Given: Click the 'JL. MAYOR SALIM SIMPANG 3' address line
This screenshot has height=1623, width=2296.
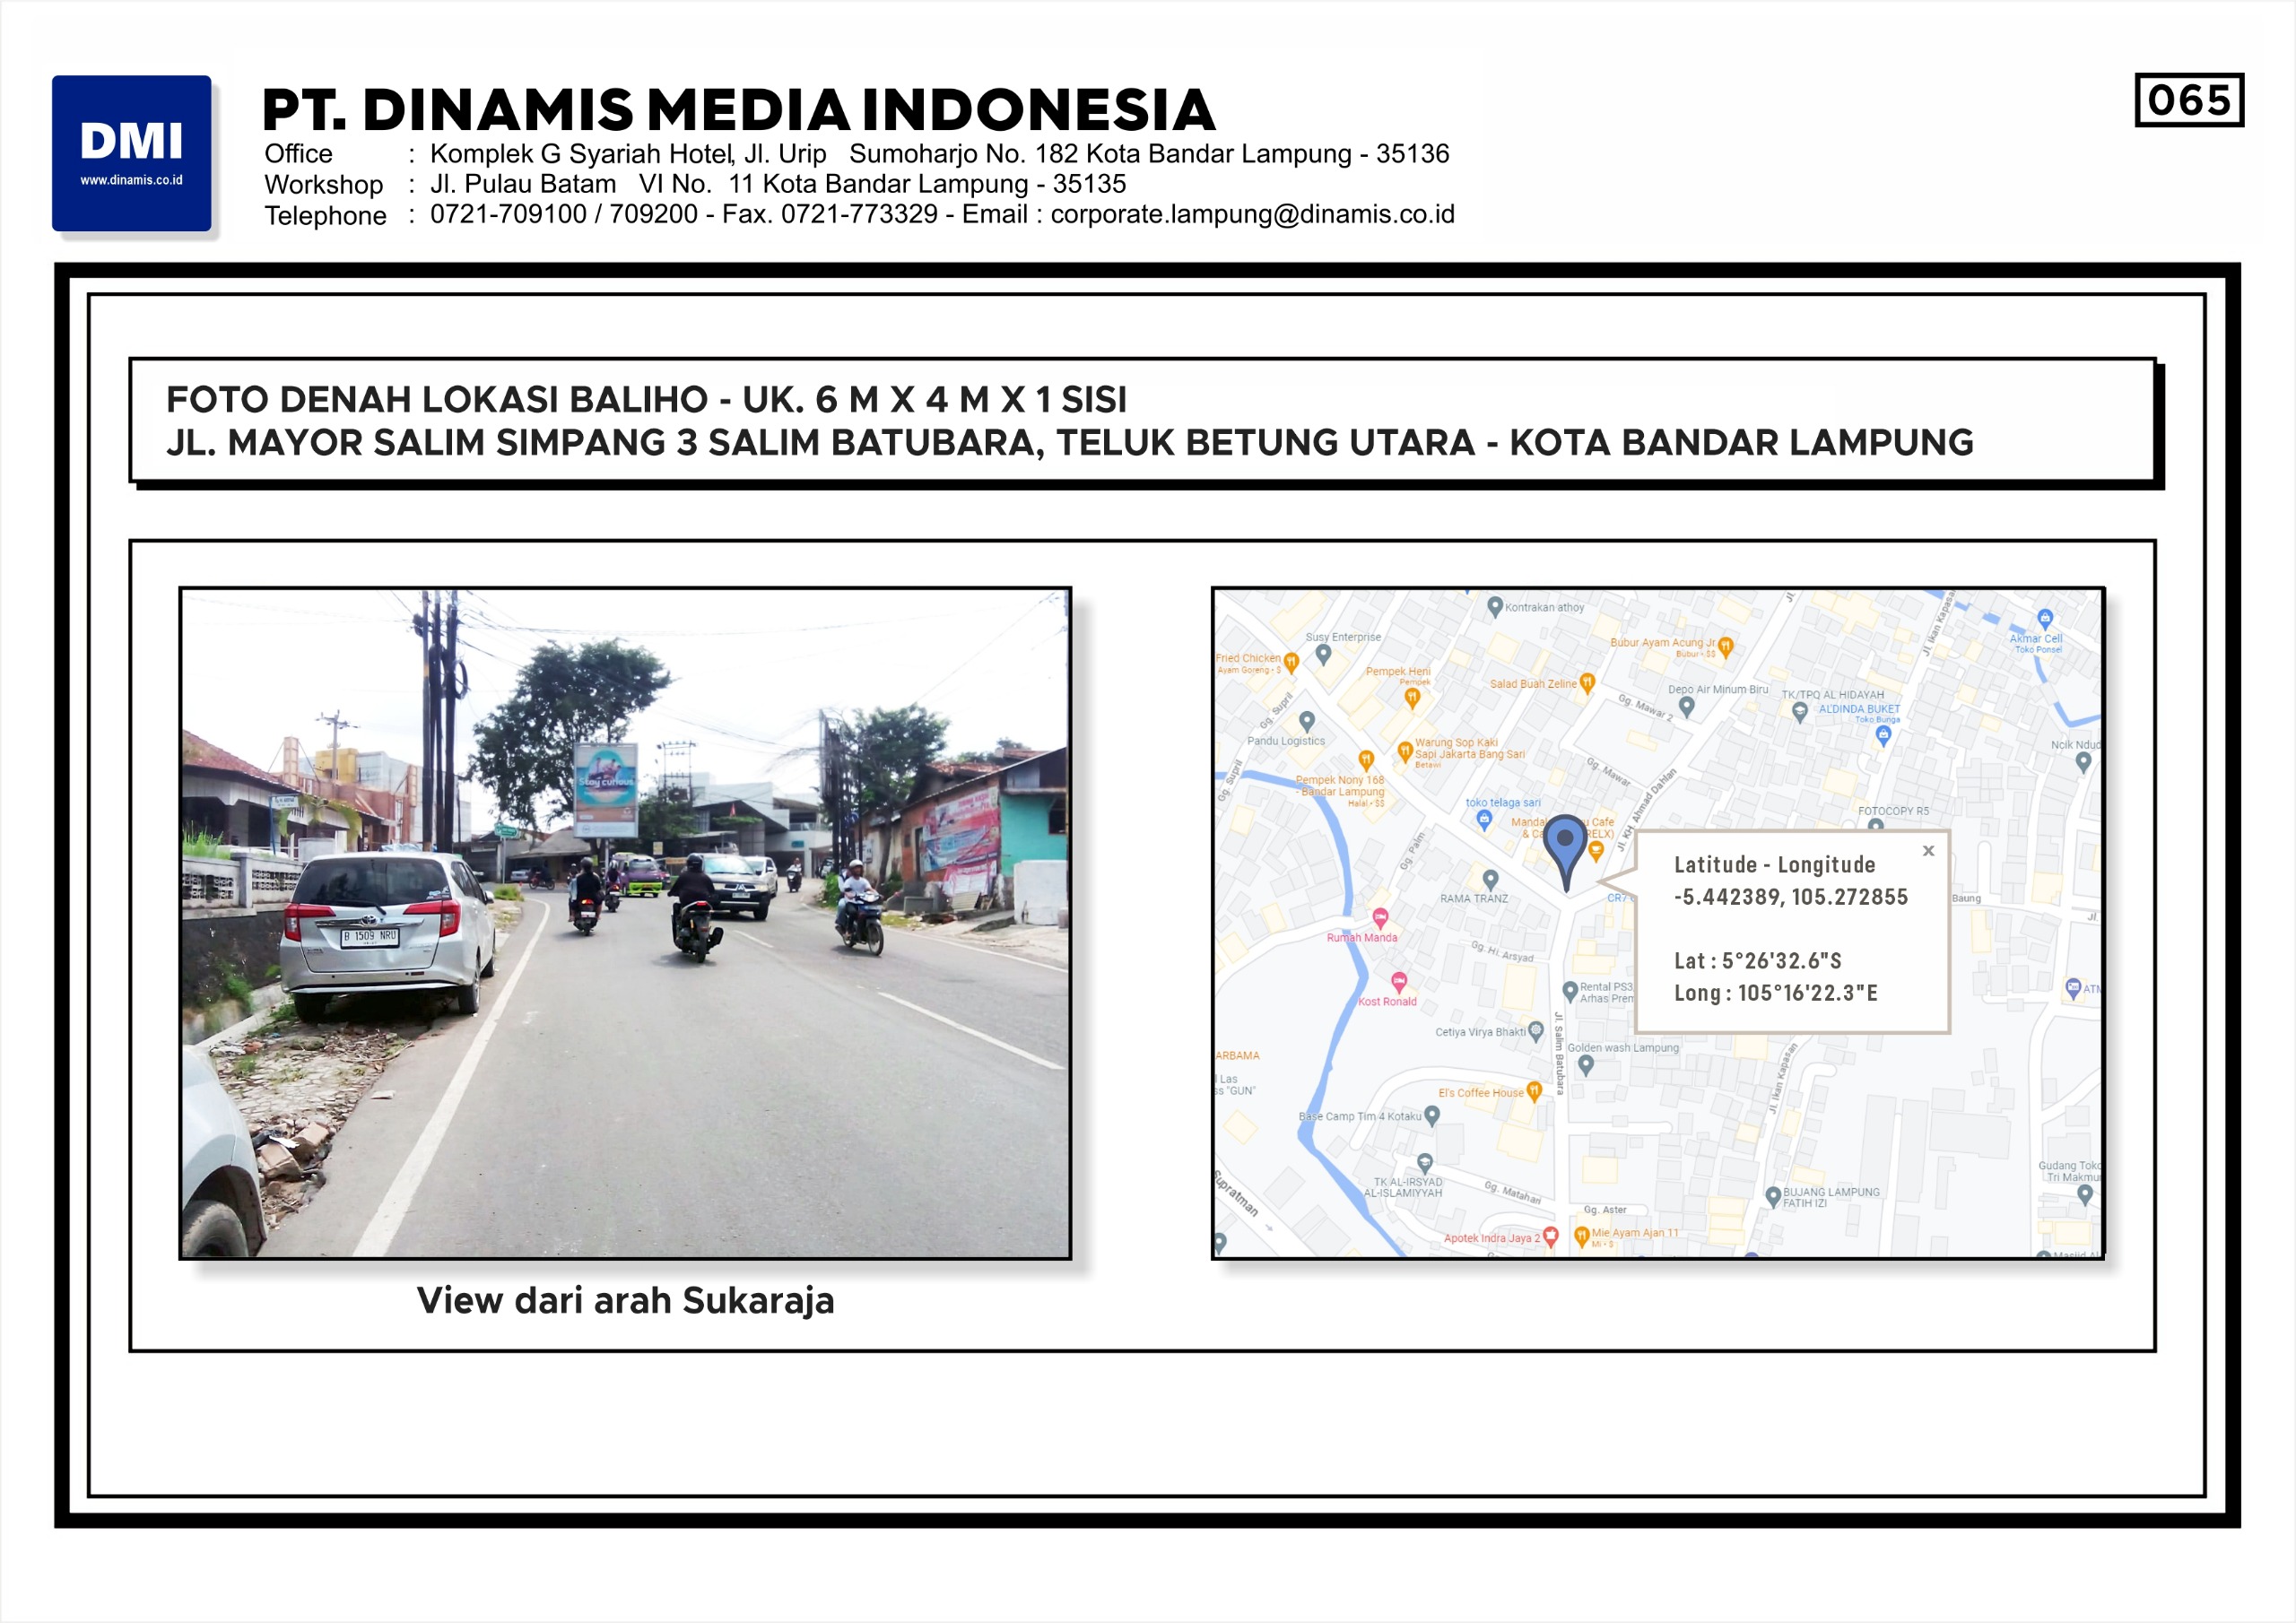Looking at the screenshot, I should [1070, 442].
